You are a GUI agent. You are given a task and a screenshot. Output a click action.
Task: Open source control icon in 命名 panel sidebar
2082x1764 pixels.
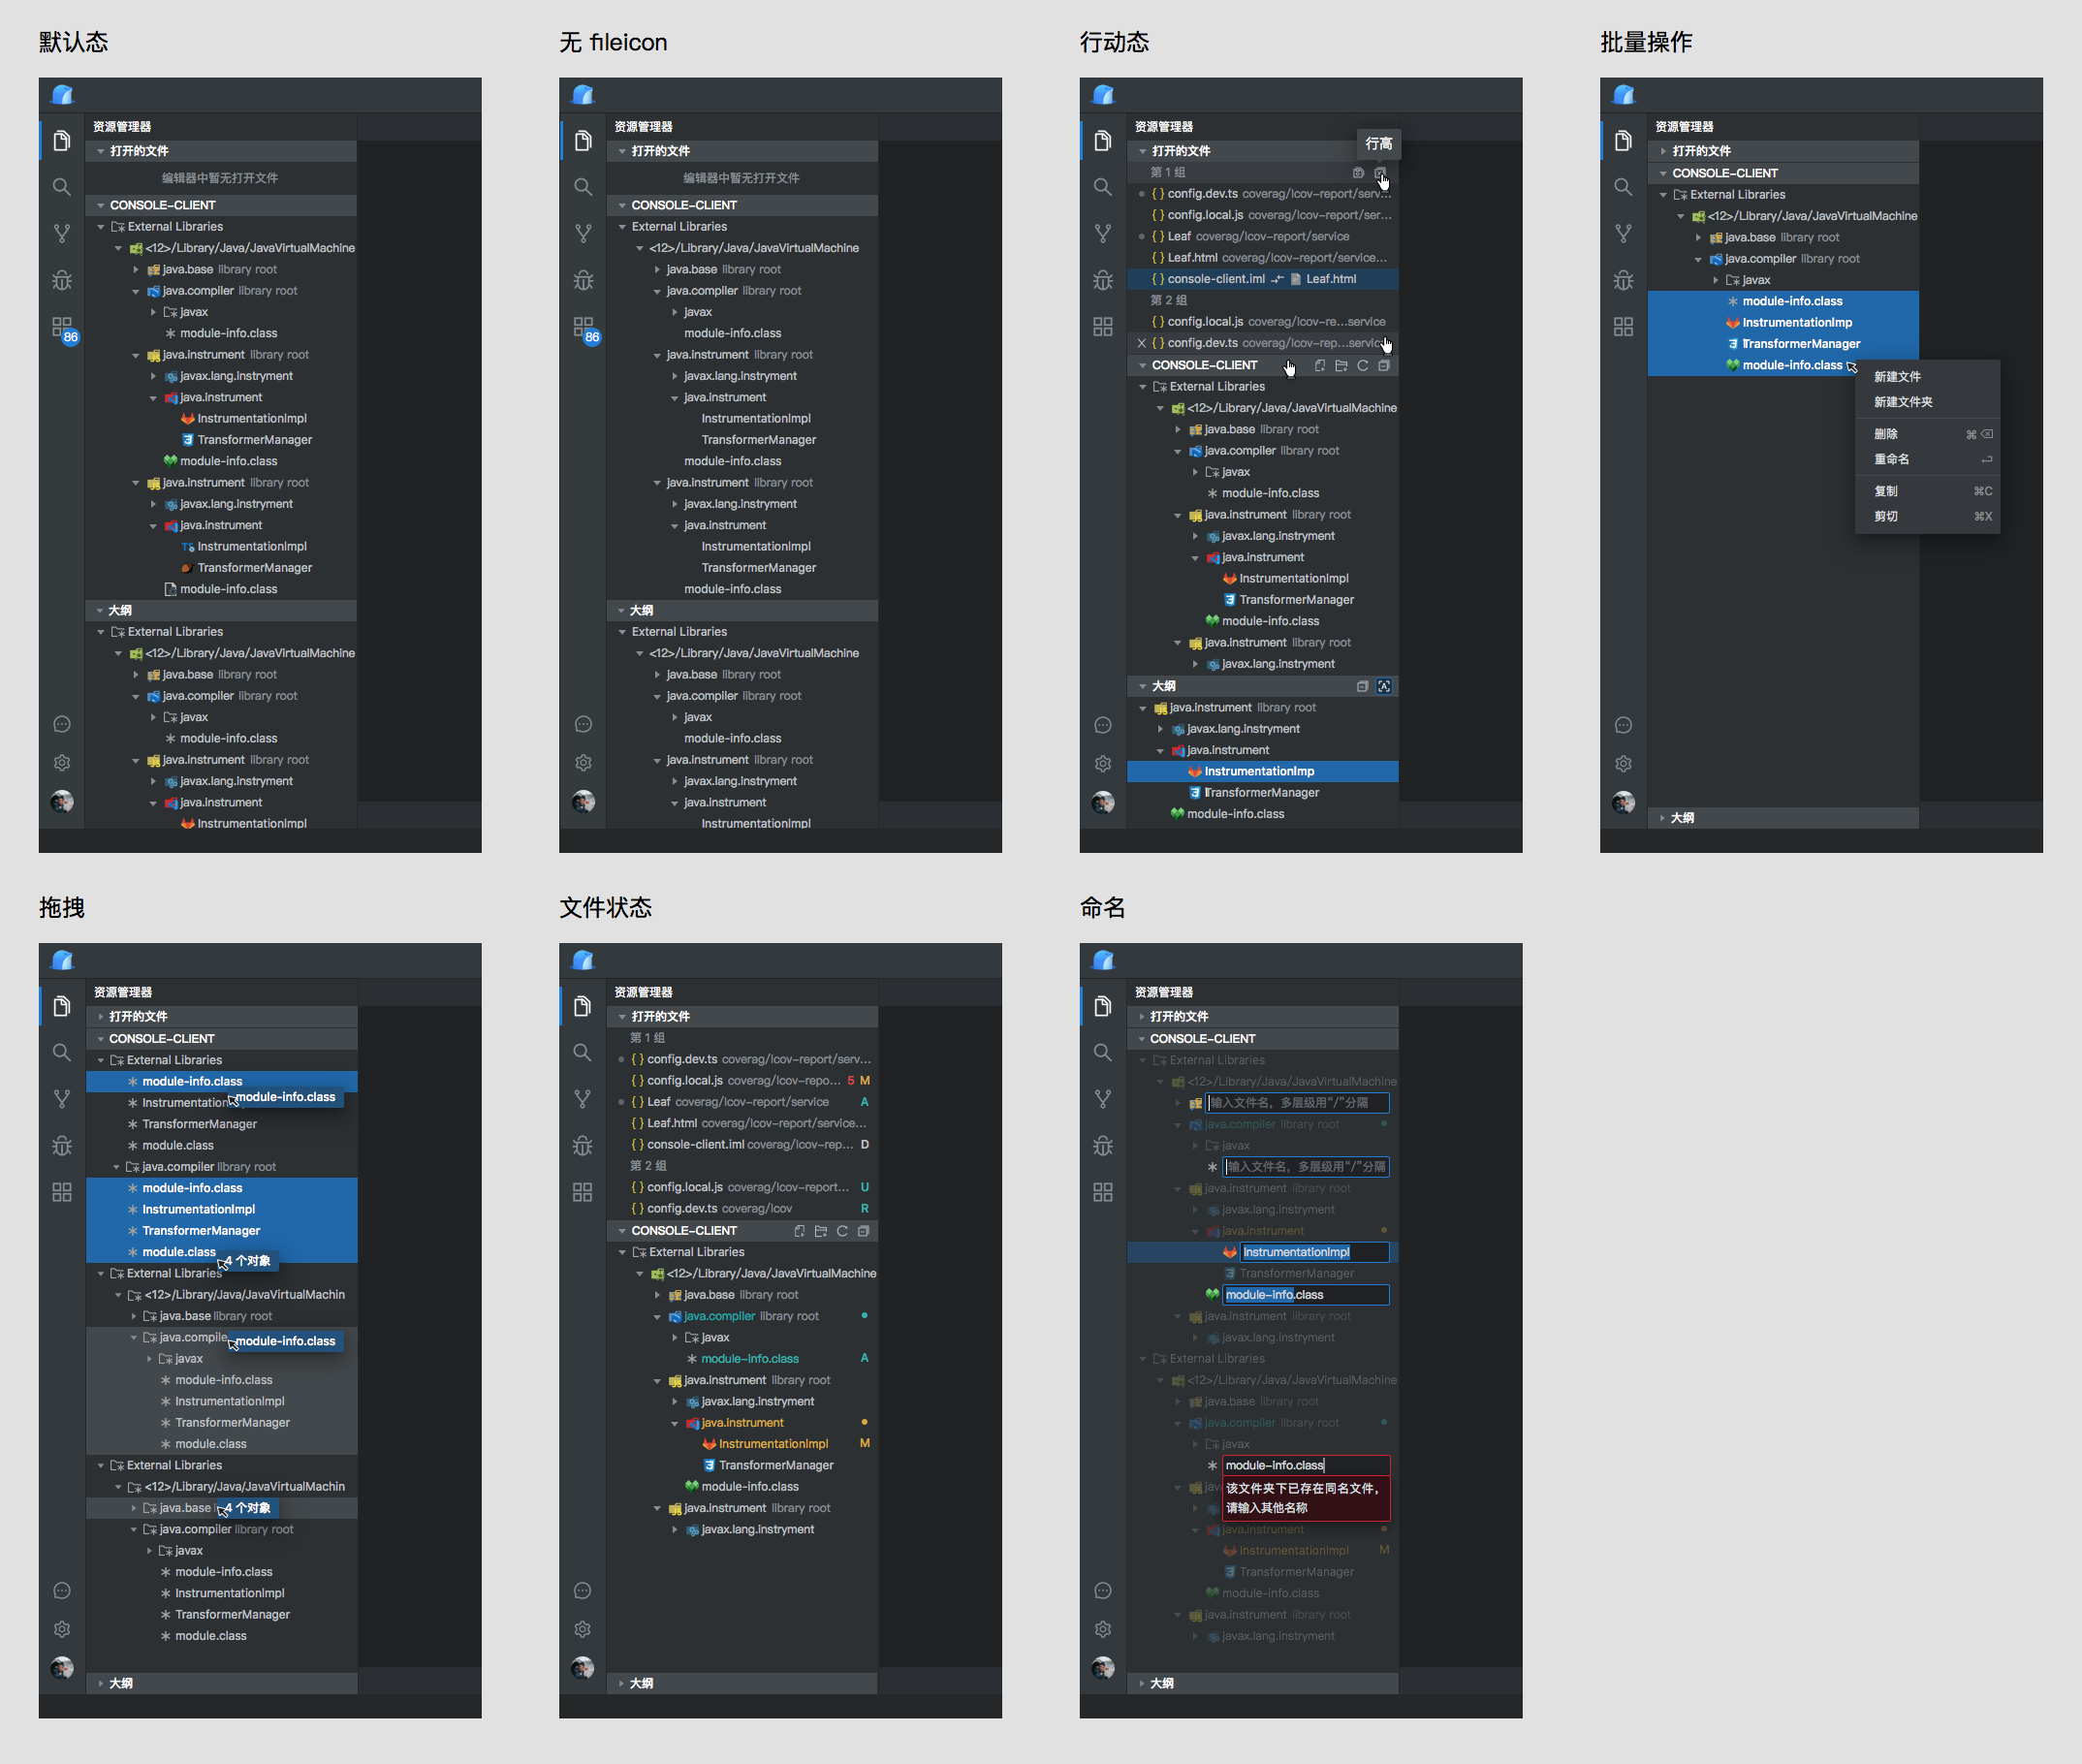click(x=1103, y=1099)
